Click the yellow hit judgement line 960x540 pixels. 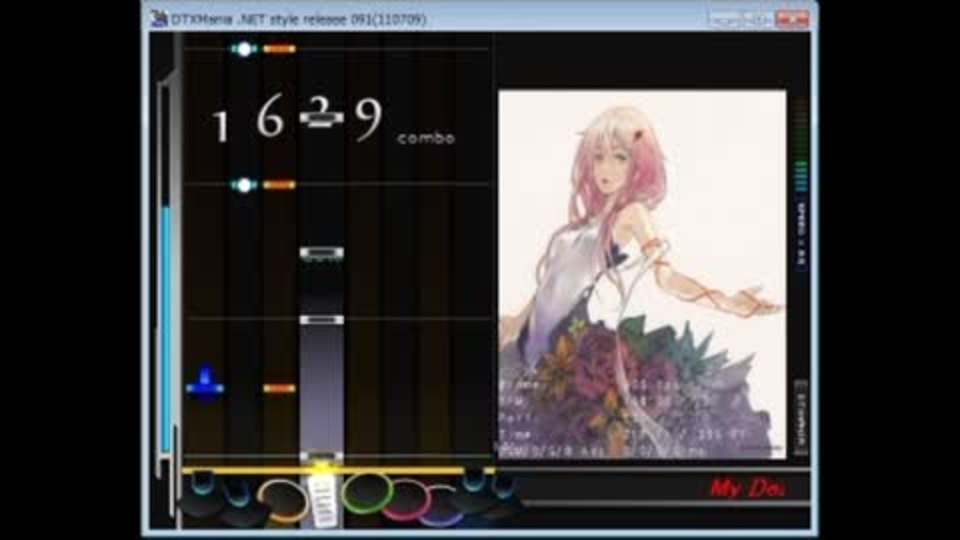coord(338,470)
